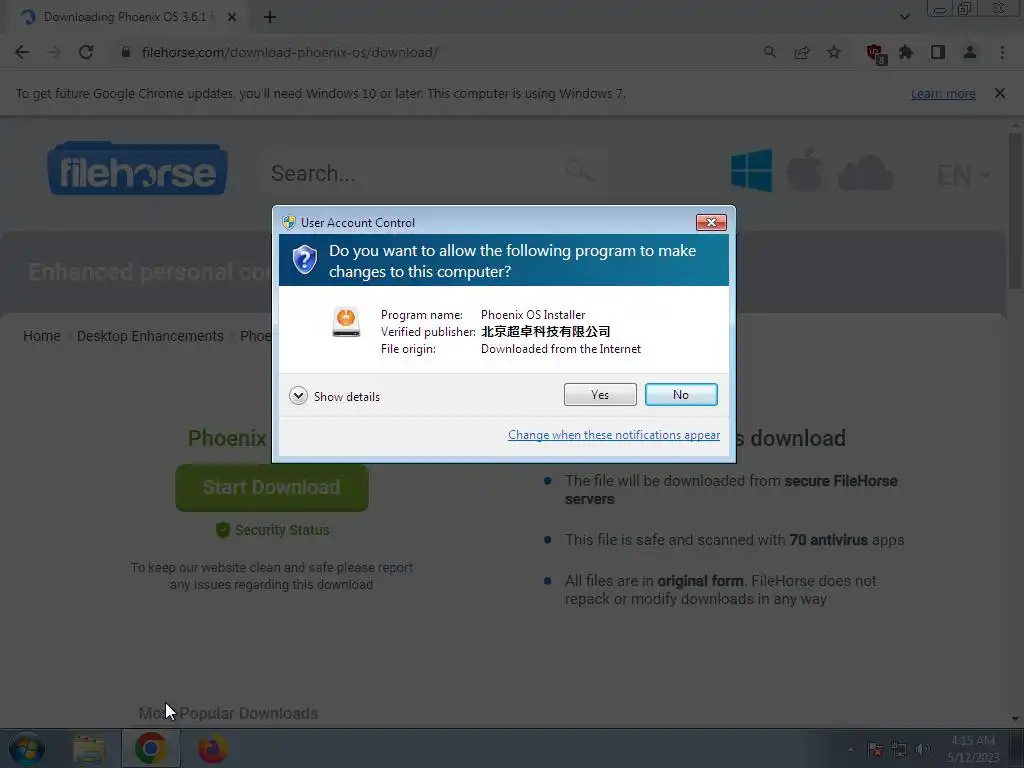Viewport: 1024px width, 768px height.
Task: Click the 70 antivirus apps text
Action: pyautogui.click(x=846, y=540)
